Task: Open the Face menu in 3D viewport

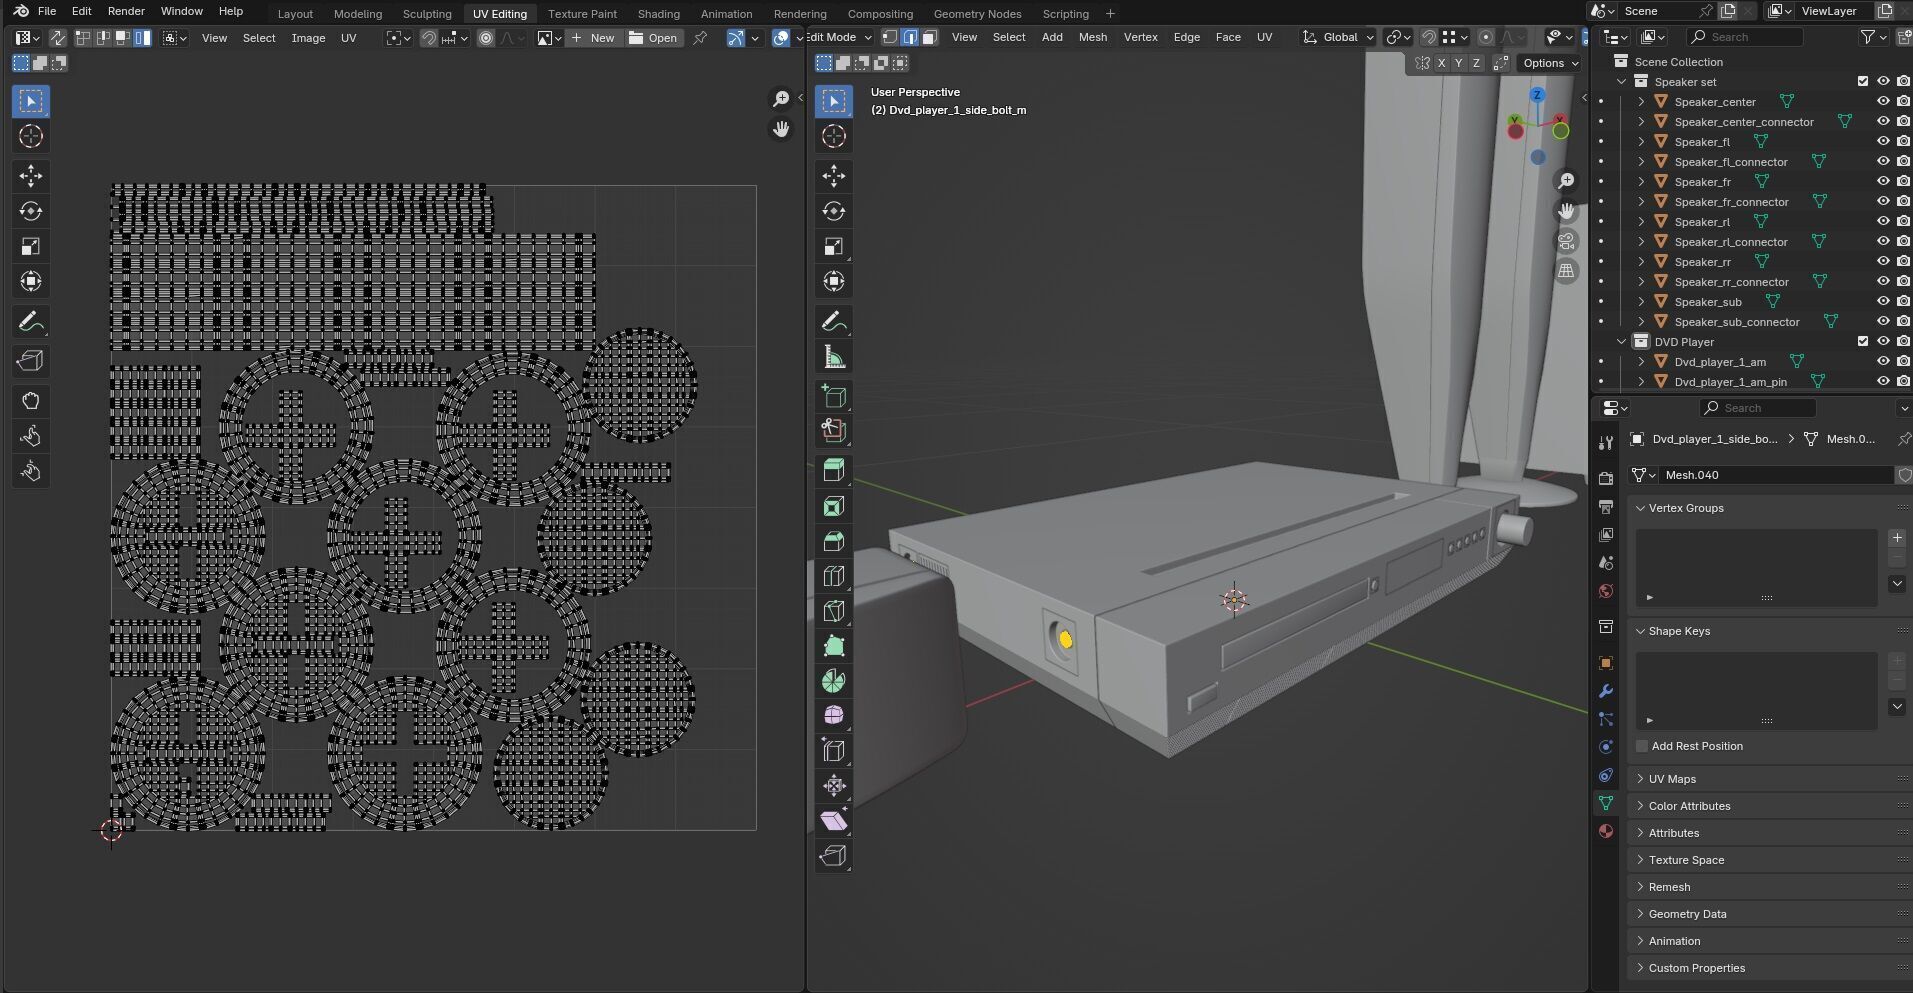Action: pos(1228,37)
